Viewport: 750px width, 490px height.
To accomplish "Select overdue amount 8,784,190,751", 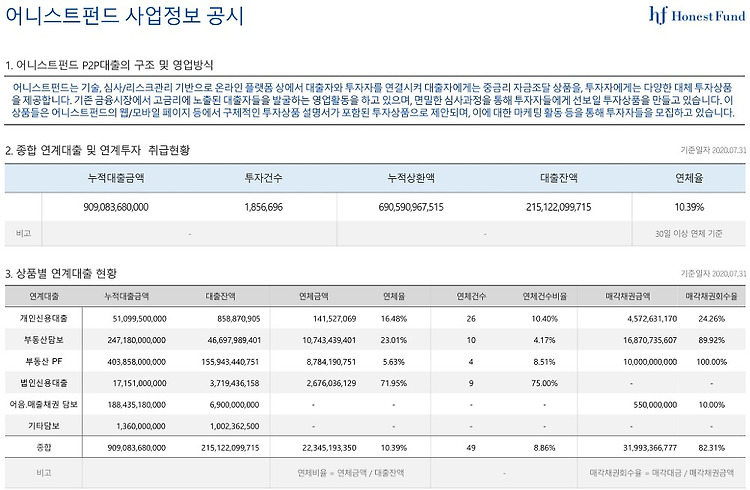I will coord(331,362).
